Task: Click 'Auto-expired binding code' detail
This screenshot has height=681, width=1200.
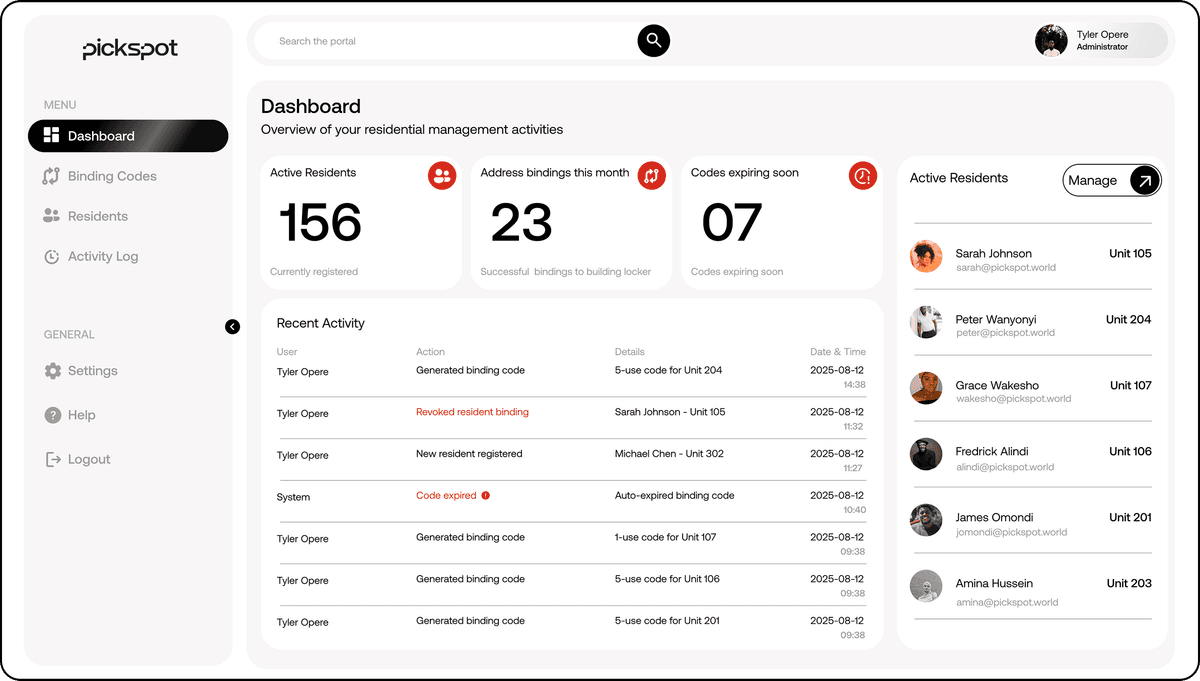Action: (x=674, y=495)
